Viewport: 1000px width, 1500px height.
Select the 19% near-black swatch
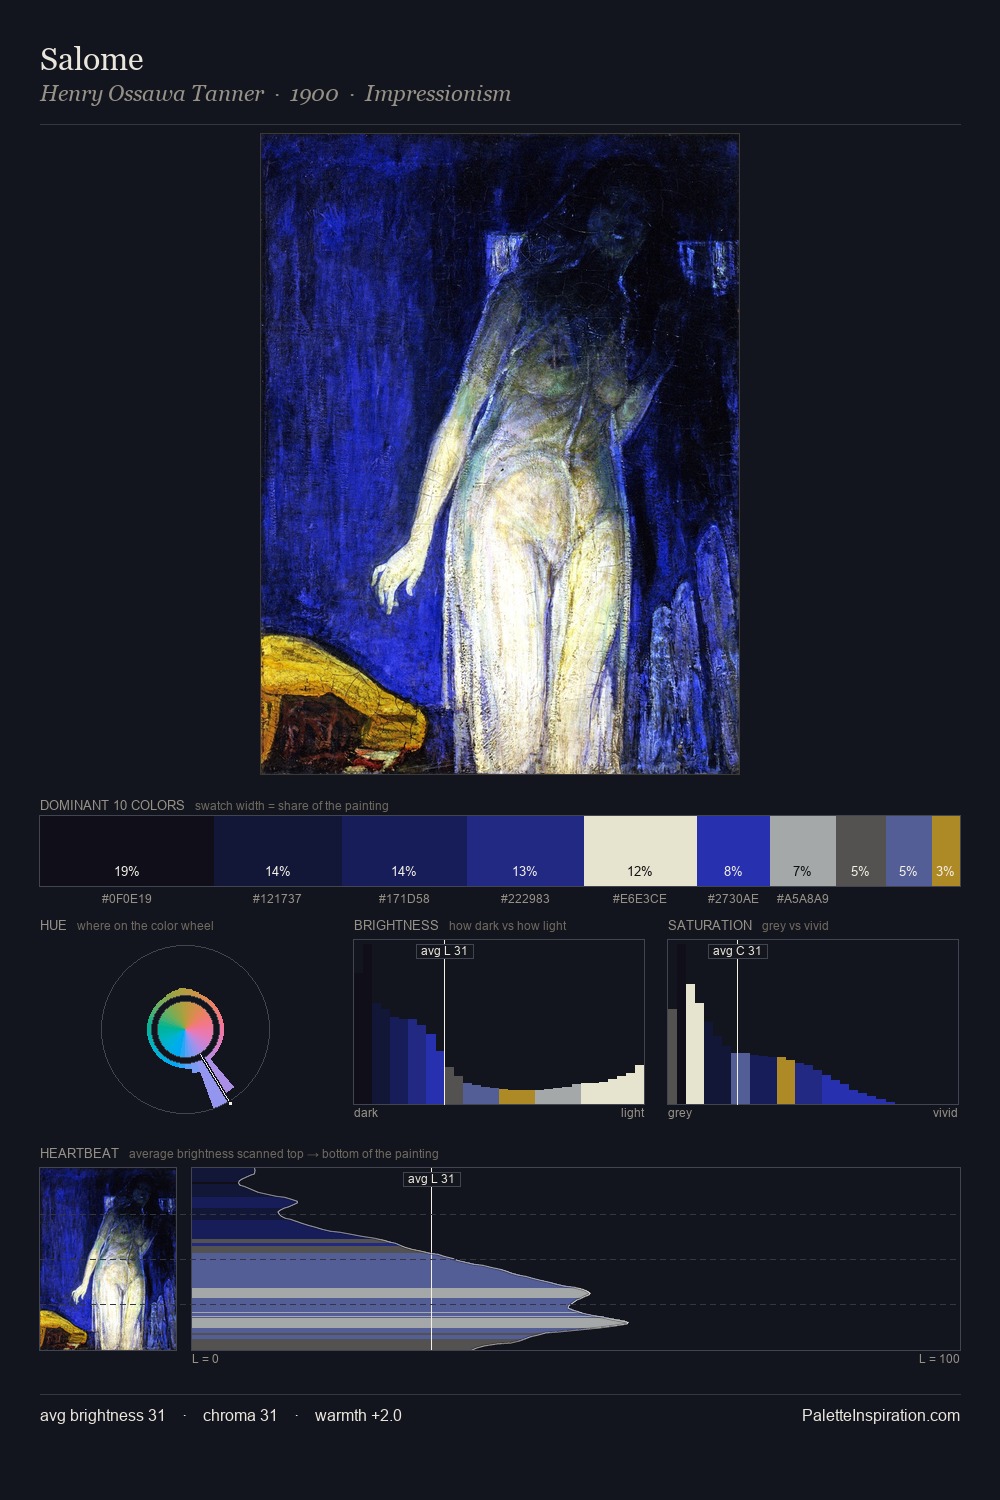point(127,851)
